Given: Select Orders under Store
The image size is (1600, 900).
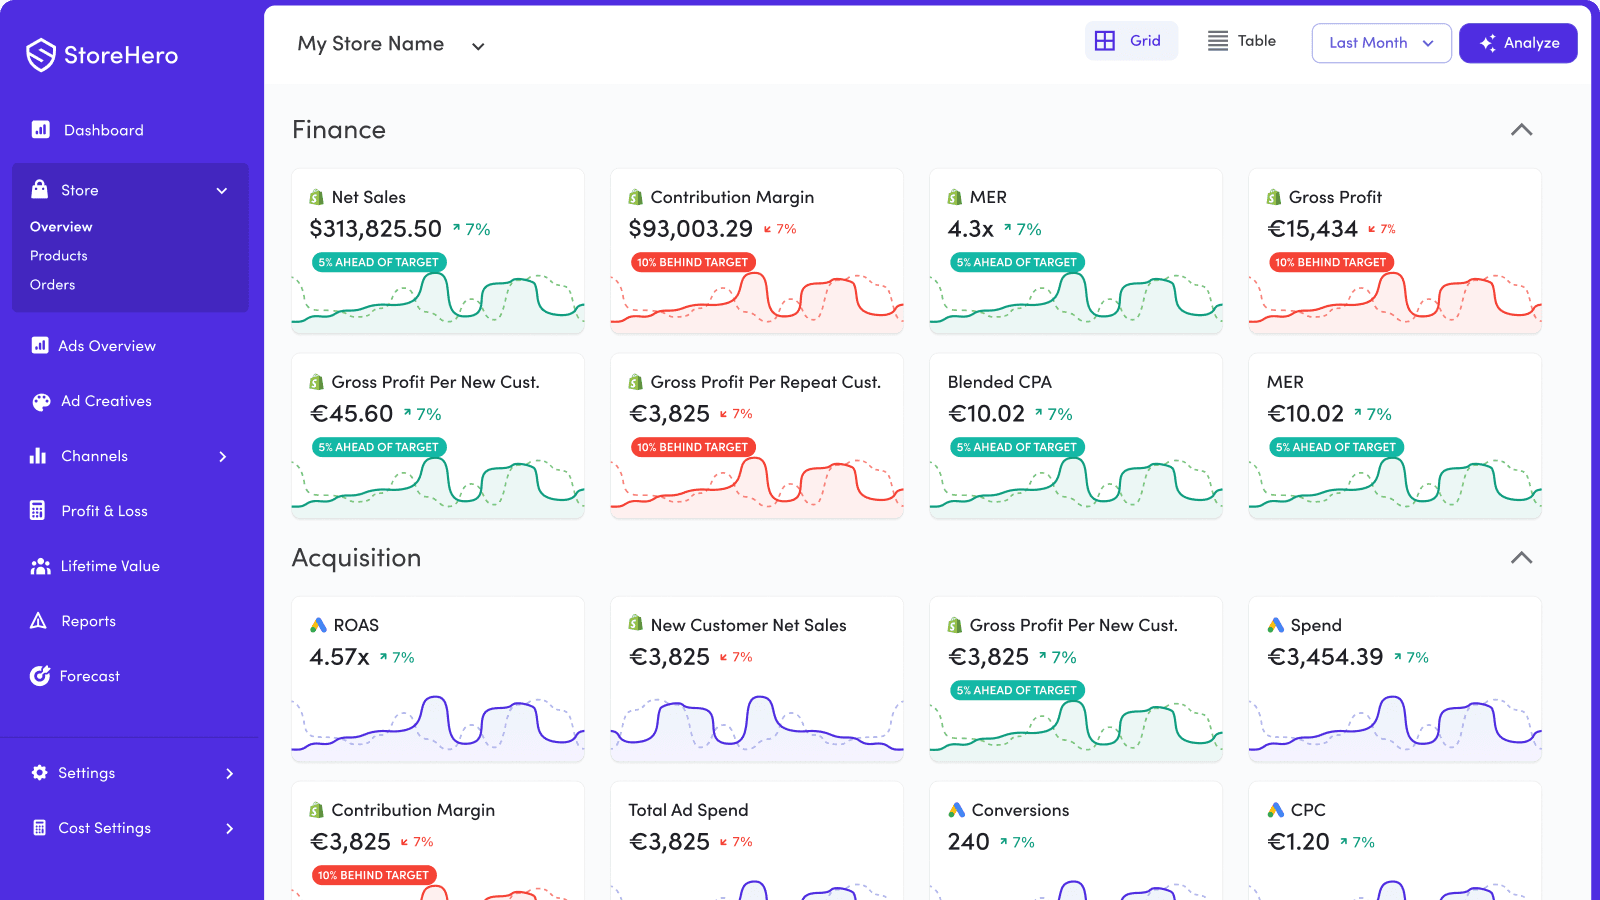Looking at the screenshot, I should [x=53, y=285].
